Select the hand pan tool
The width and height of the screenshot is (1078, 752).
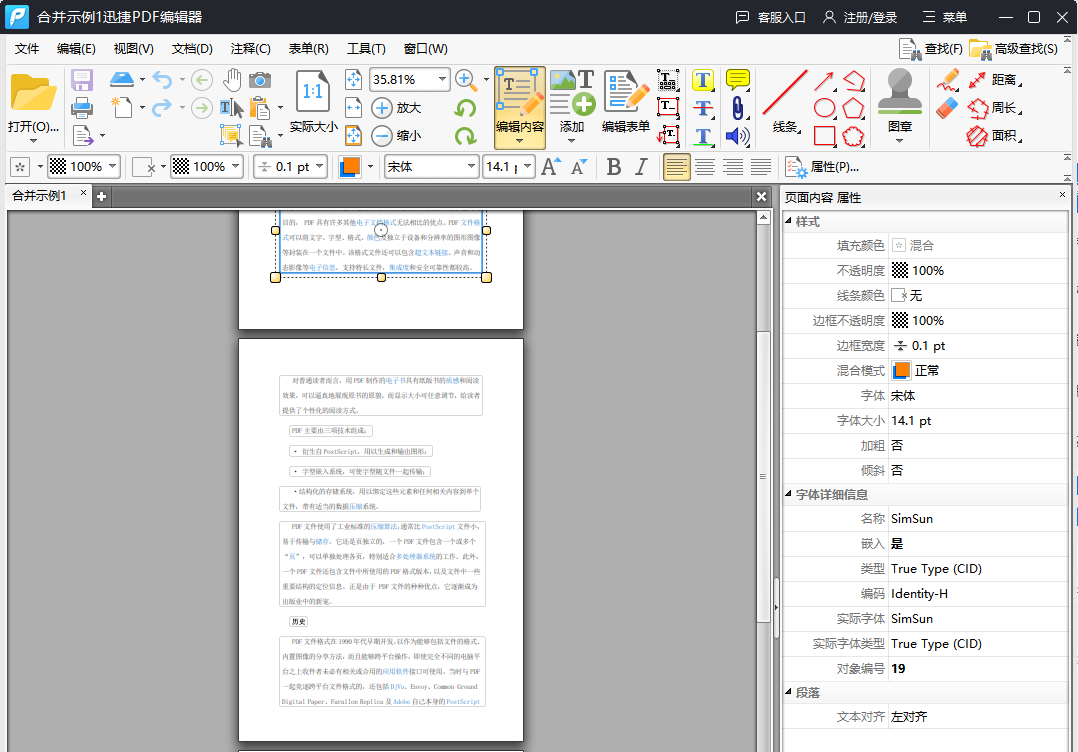[232, 80]
